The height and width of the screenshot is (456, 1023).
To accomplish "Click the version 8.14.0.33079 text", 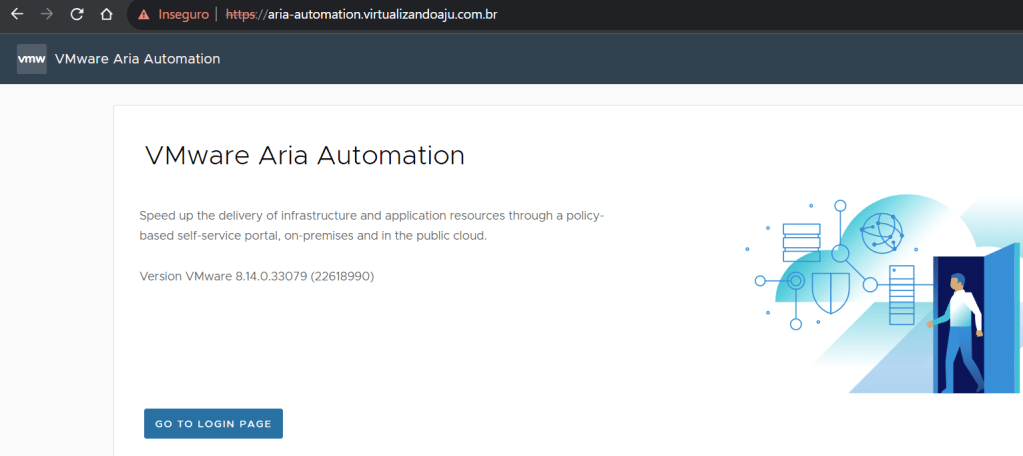I will click(257, 275).
